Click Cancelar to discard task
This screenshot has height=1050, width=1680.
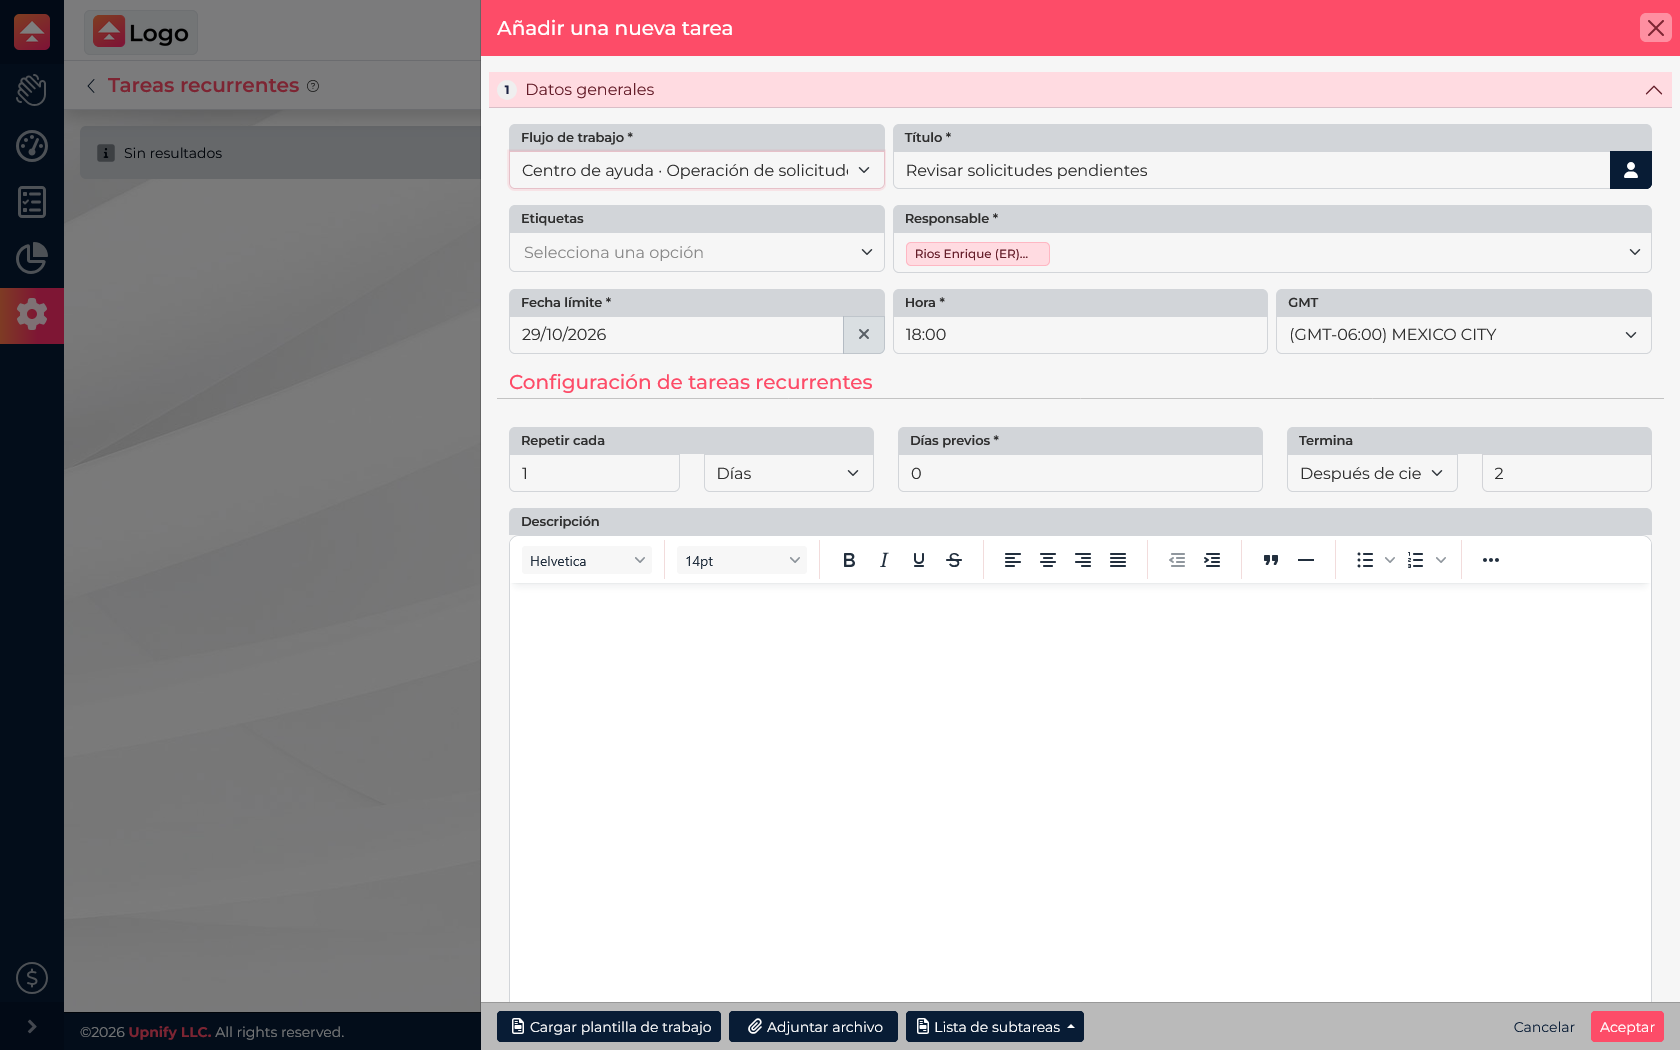pyautogui.click(x=1544, y=1027)
